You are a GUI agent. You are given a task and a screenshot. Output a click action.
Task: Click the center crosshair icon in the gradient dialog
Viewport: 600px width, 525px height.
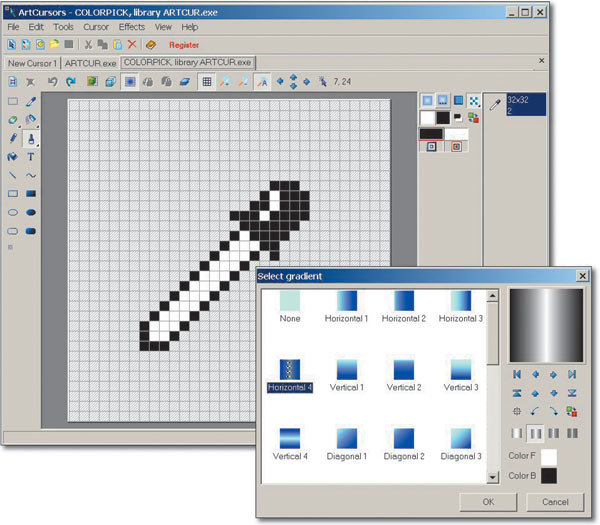point(517,411)
